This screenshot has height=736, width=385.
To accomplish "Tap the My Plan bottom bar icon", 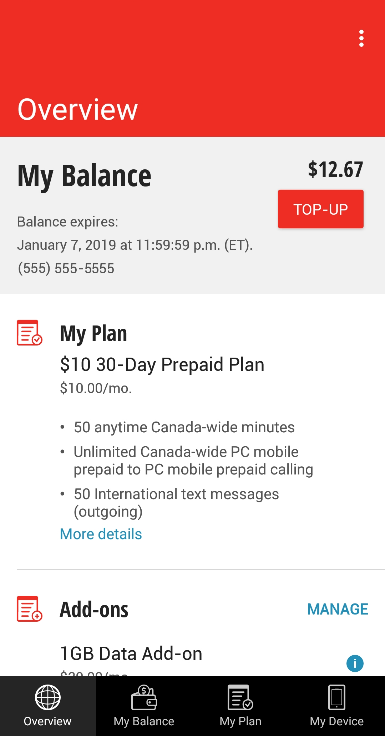I will click(x=240, y=697).
